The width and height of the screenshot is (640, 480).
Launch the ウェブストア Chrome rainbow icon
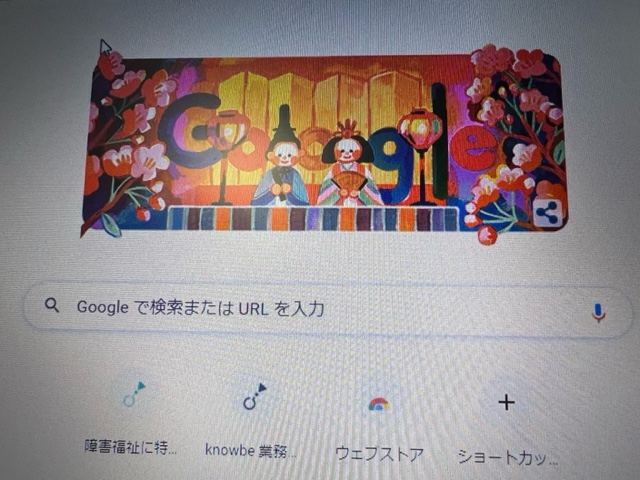(x=379, y=404)
